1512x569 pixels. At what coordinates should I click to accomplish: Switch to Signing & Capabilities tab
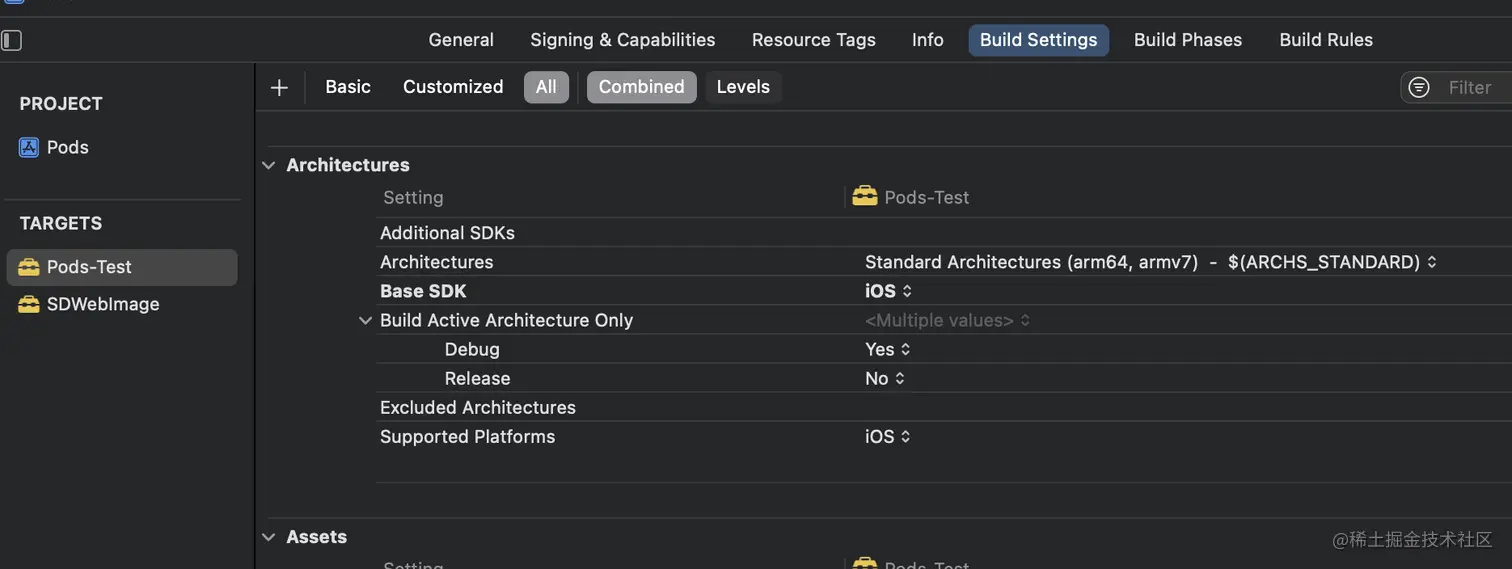coord(622,40)
